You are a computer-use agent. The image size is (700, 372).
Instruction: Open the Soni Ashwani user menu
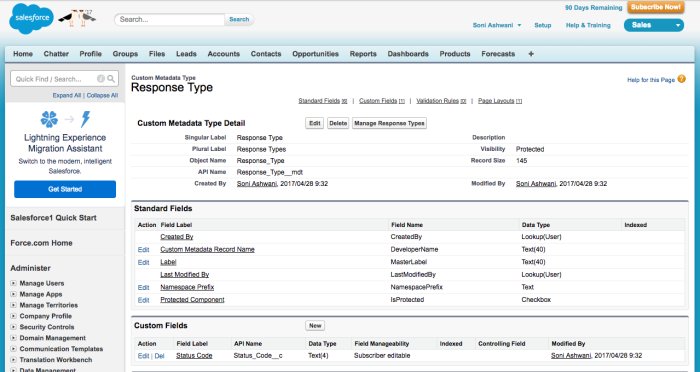[x=497, y=25]
